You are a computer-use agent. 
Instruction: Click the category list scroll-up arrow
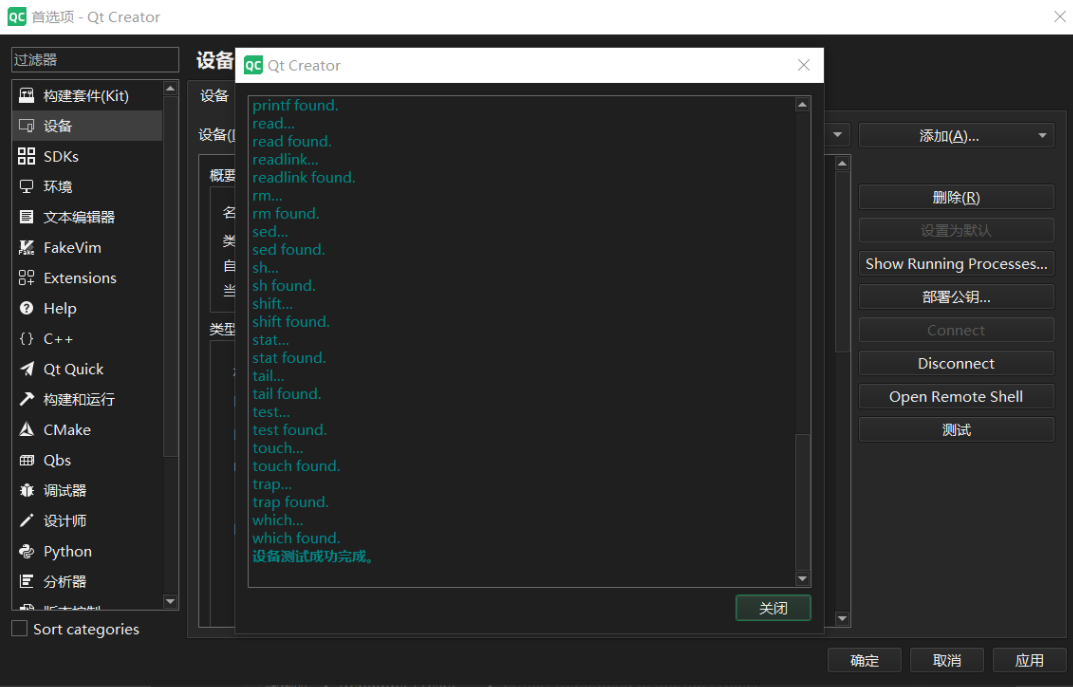[170, 88]
